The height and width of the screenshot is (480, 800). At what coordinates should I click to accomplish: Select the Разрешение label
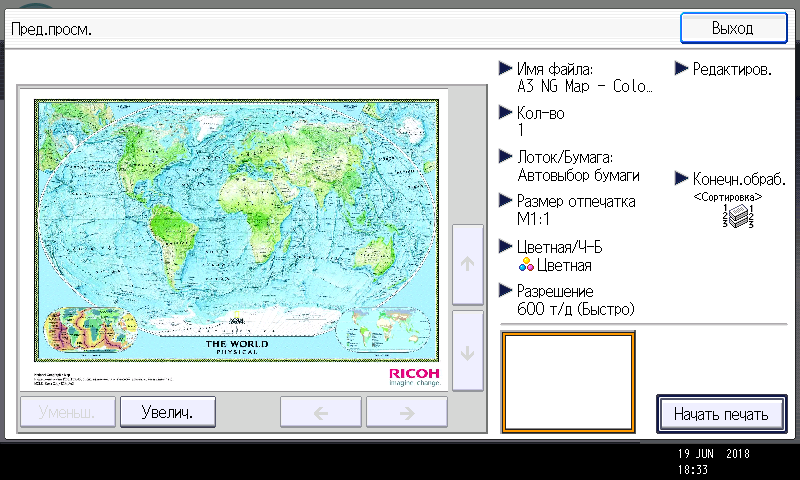[x=555, y=291]
